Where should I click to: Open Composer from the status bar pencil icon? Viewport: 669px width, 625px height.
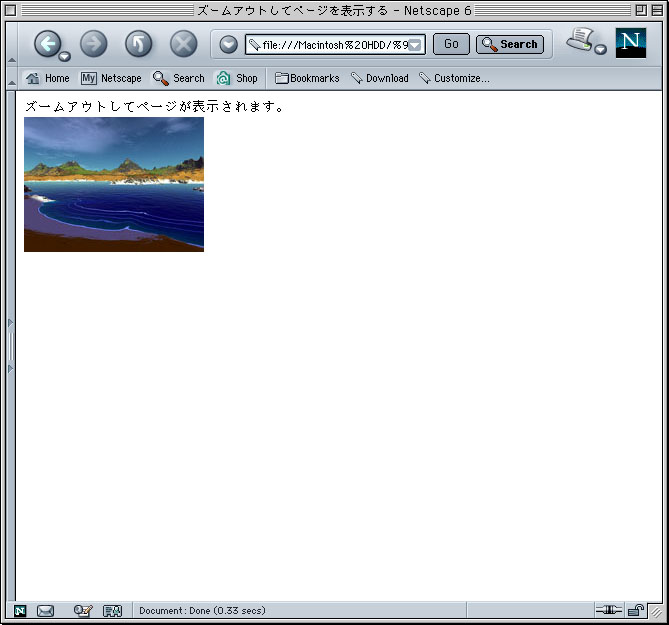(x=83, y=611)
